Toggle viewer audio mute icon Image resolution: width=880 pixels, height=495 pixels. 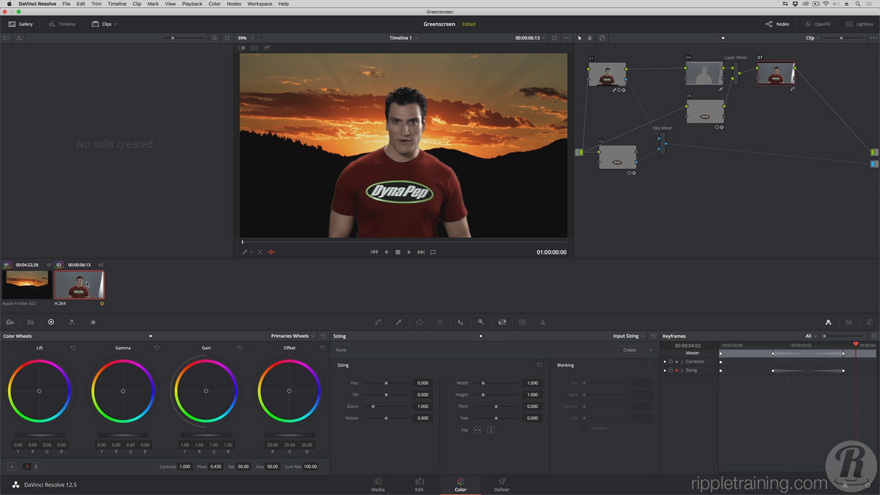coord(272,253)
